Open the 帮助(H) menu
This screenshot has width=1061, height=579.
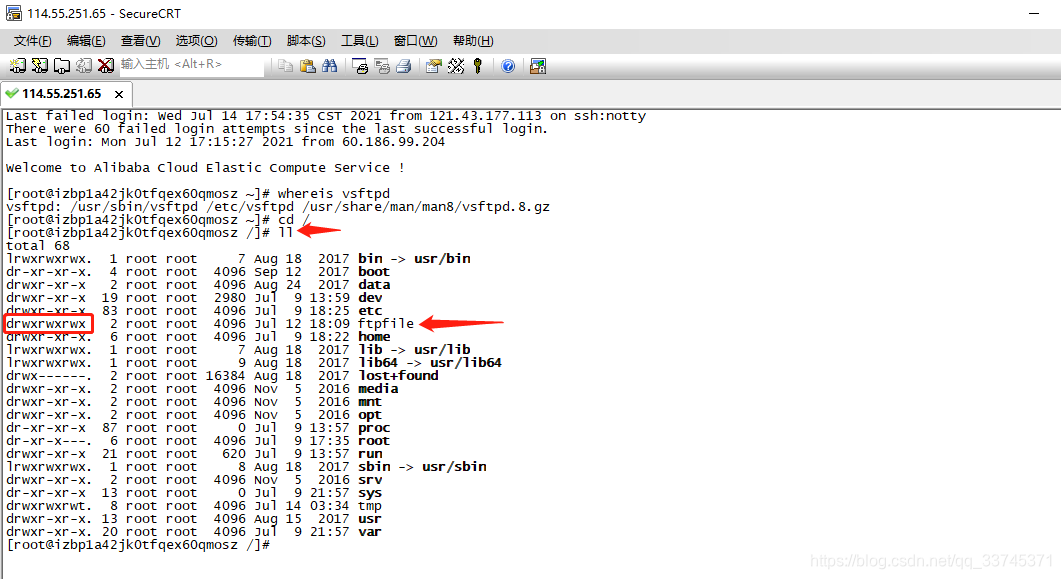tap(473, 41)
